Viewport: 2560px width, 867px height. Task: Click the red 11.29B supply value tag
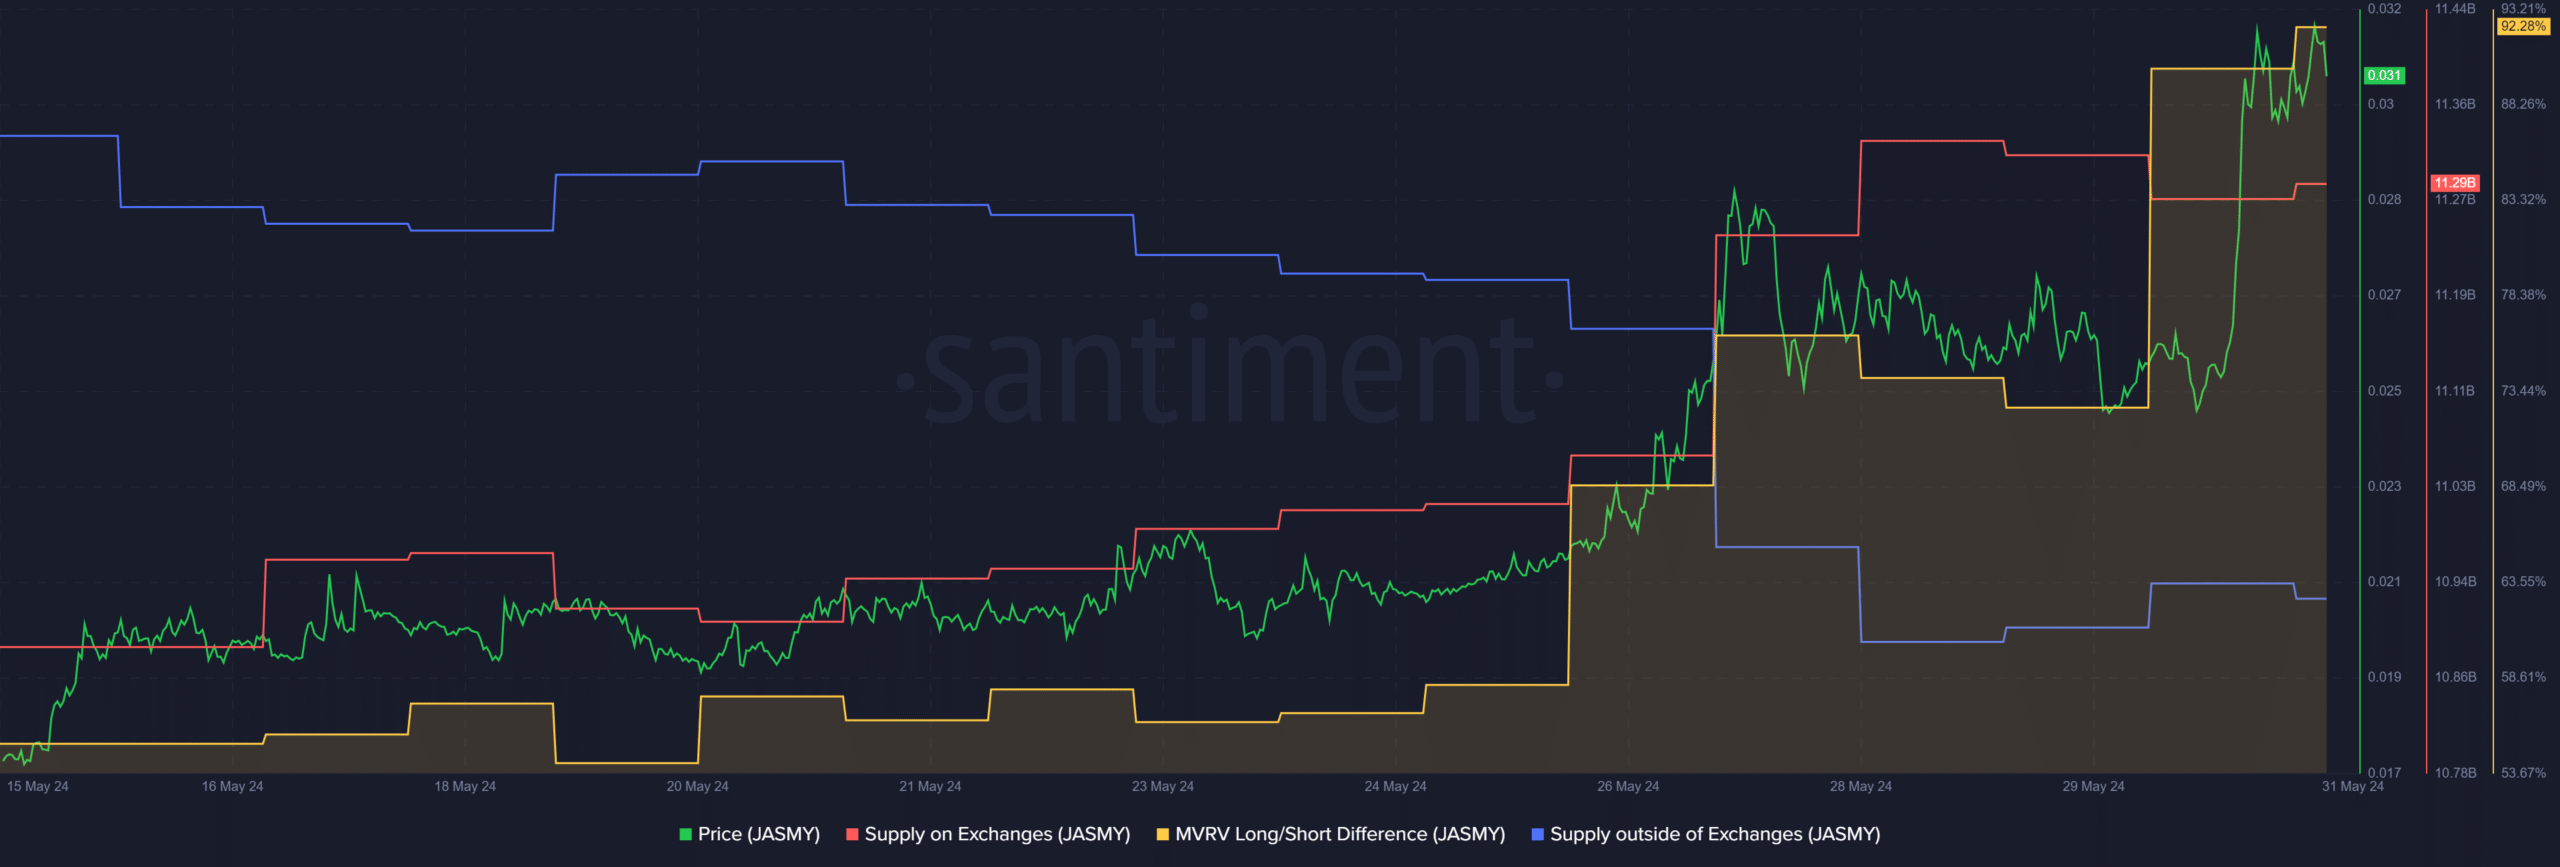click(x=2455, y=183)
